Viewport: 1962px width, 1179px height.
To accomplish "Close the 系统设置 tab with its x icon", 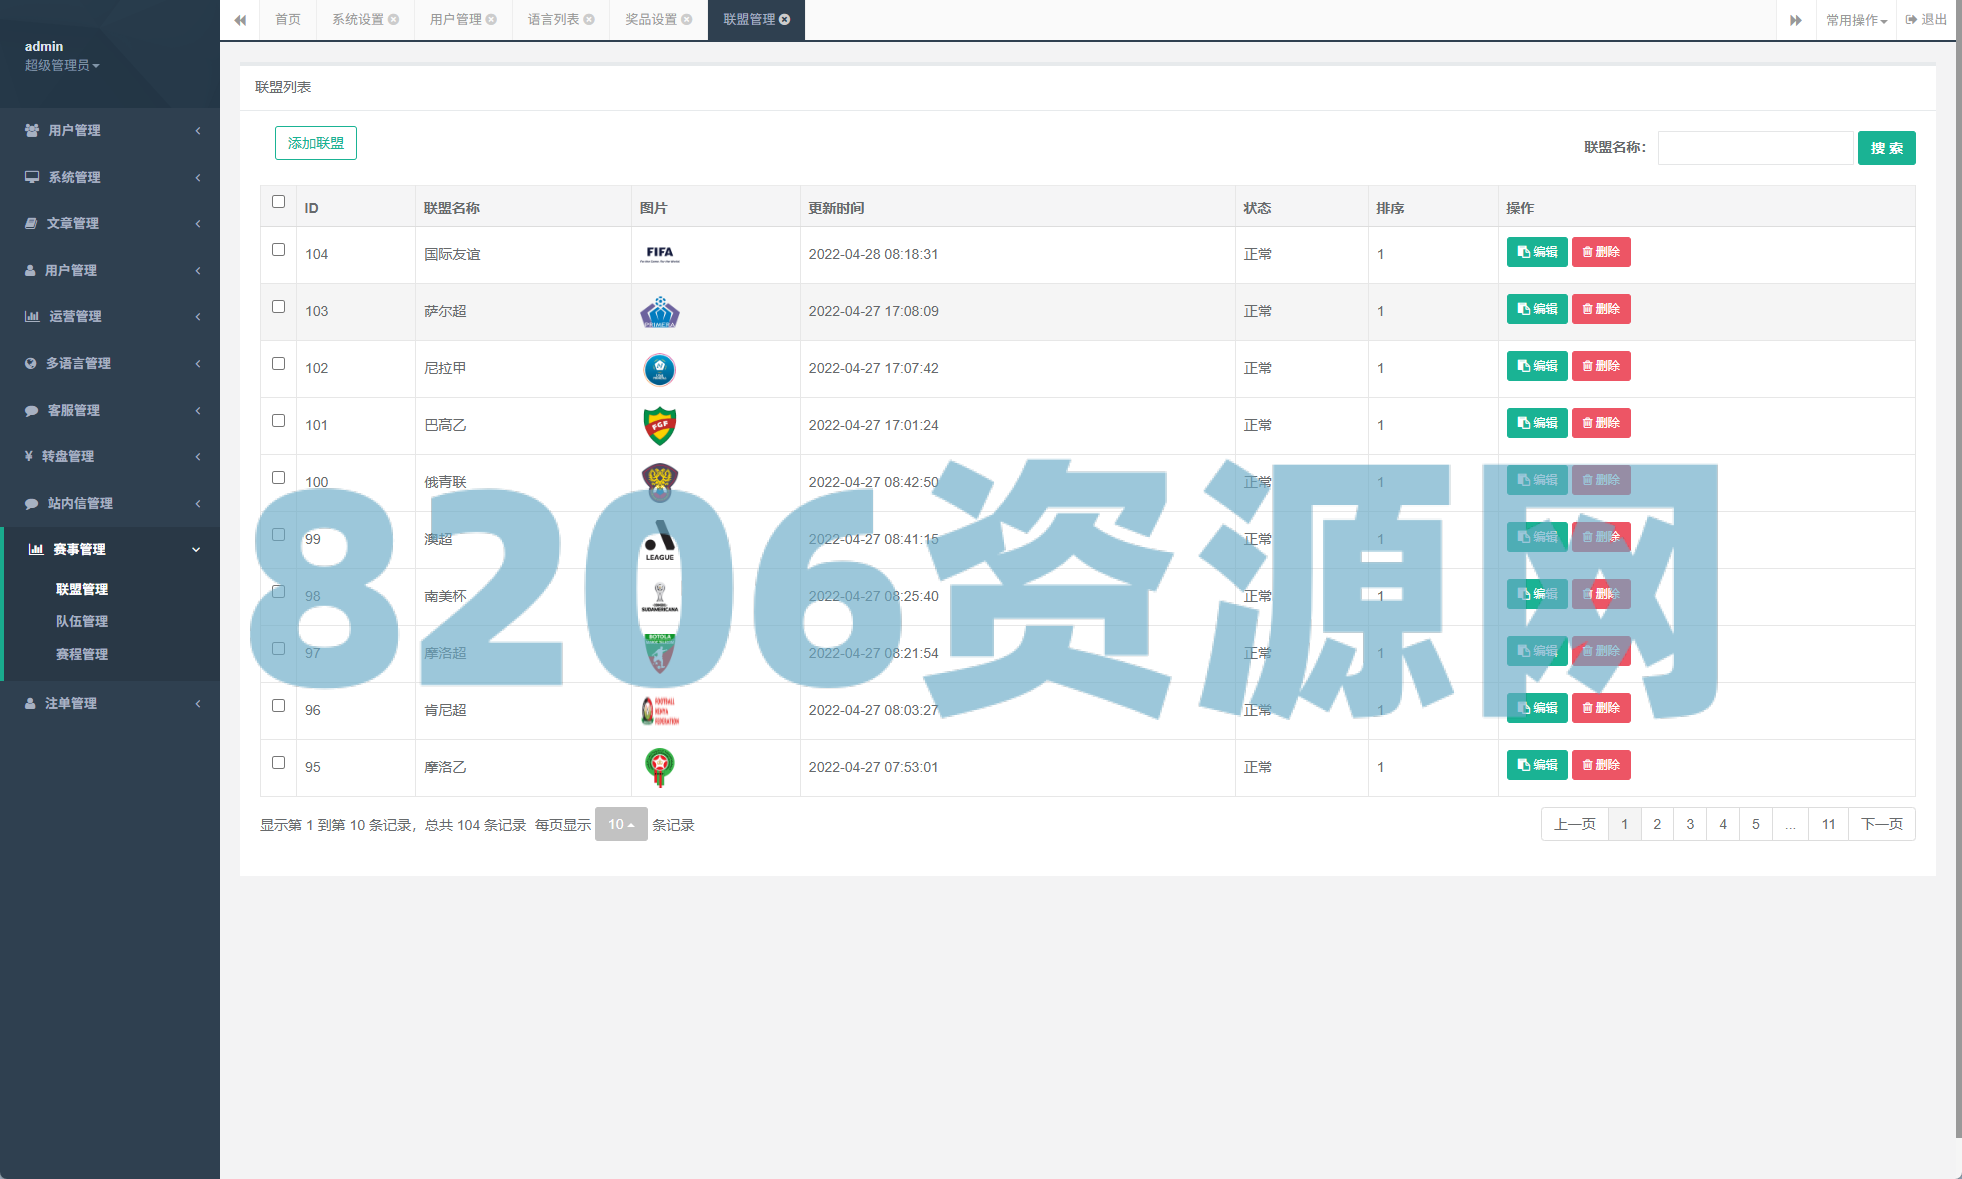I will point(394,19).
